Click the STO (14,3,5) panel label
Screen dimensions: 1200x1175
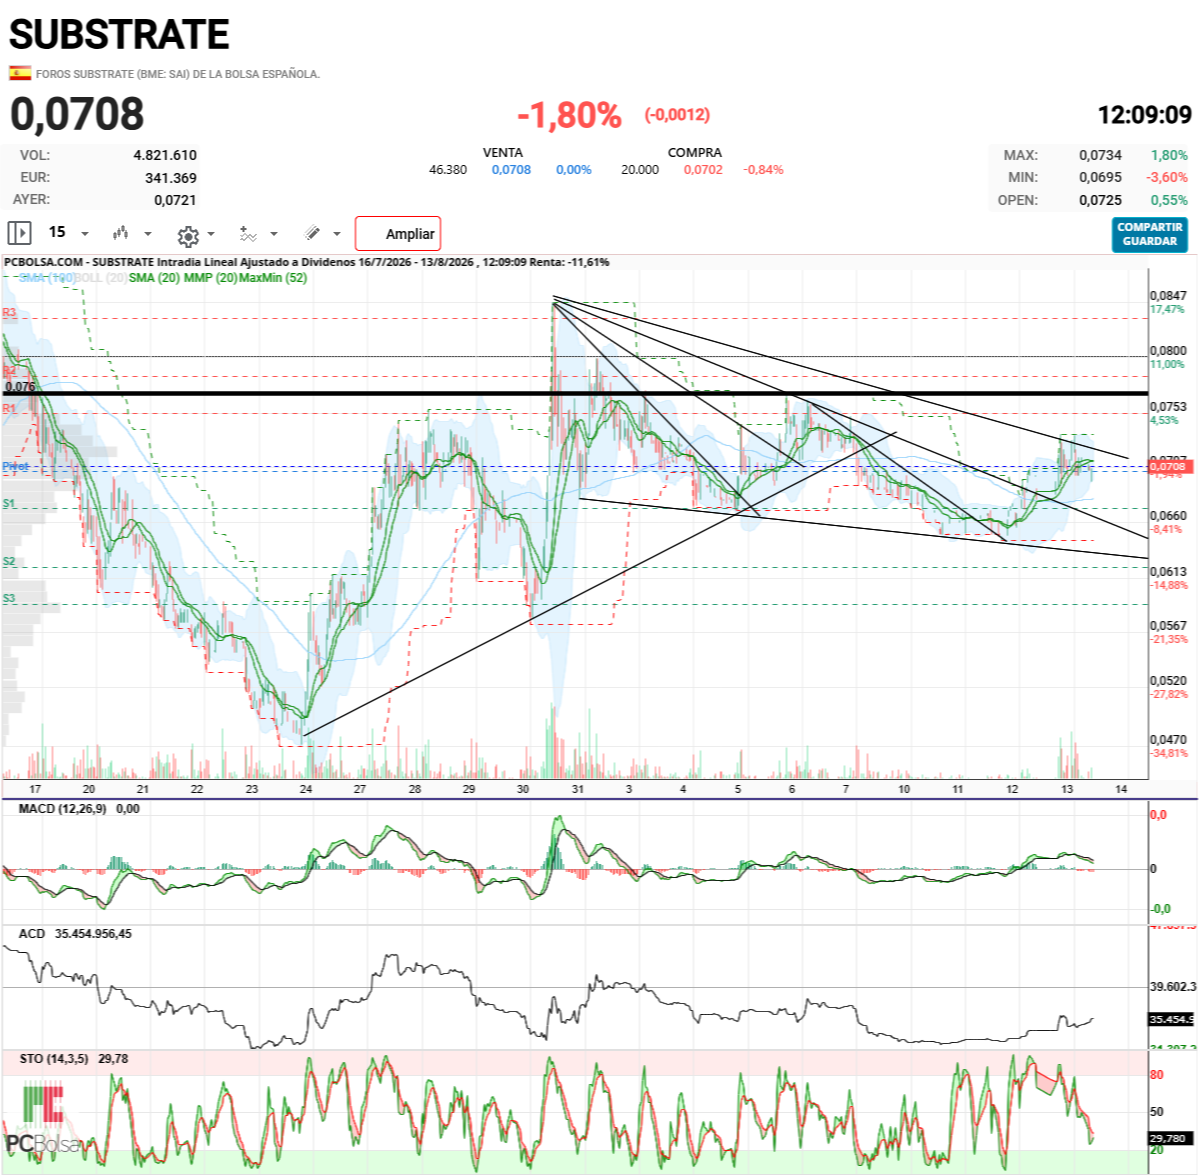click(x=54, y=1058)
